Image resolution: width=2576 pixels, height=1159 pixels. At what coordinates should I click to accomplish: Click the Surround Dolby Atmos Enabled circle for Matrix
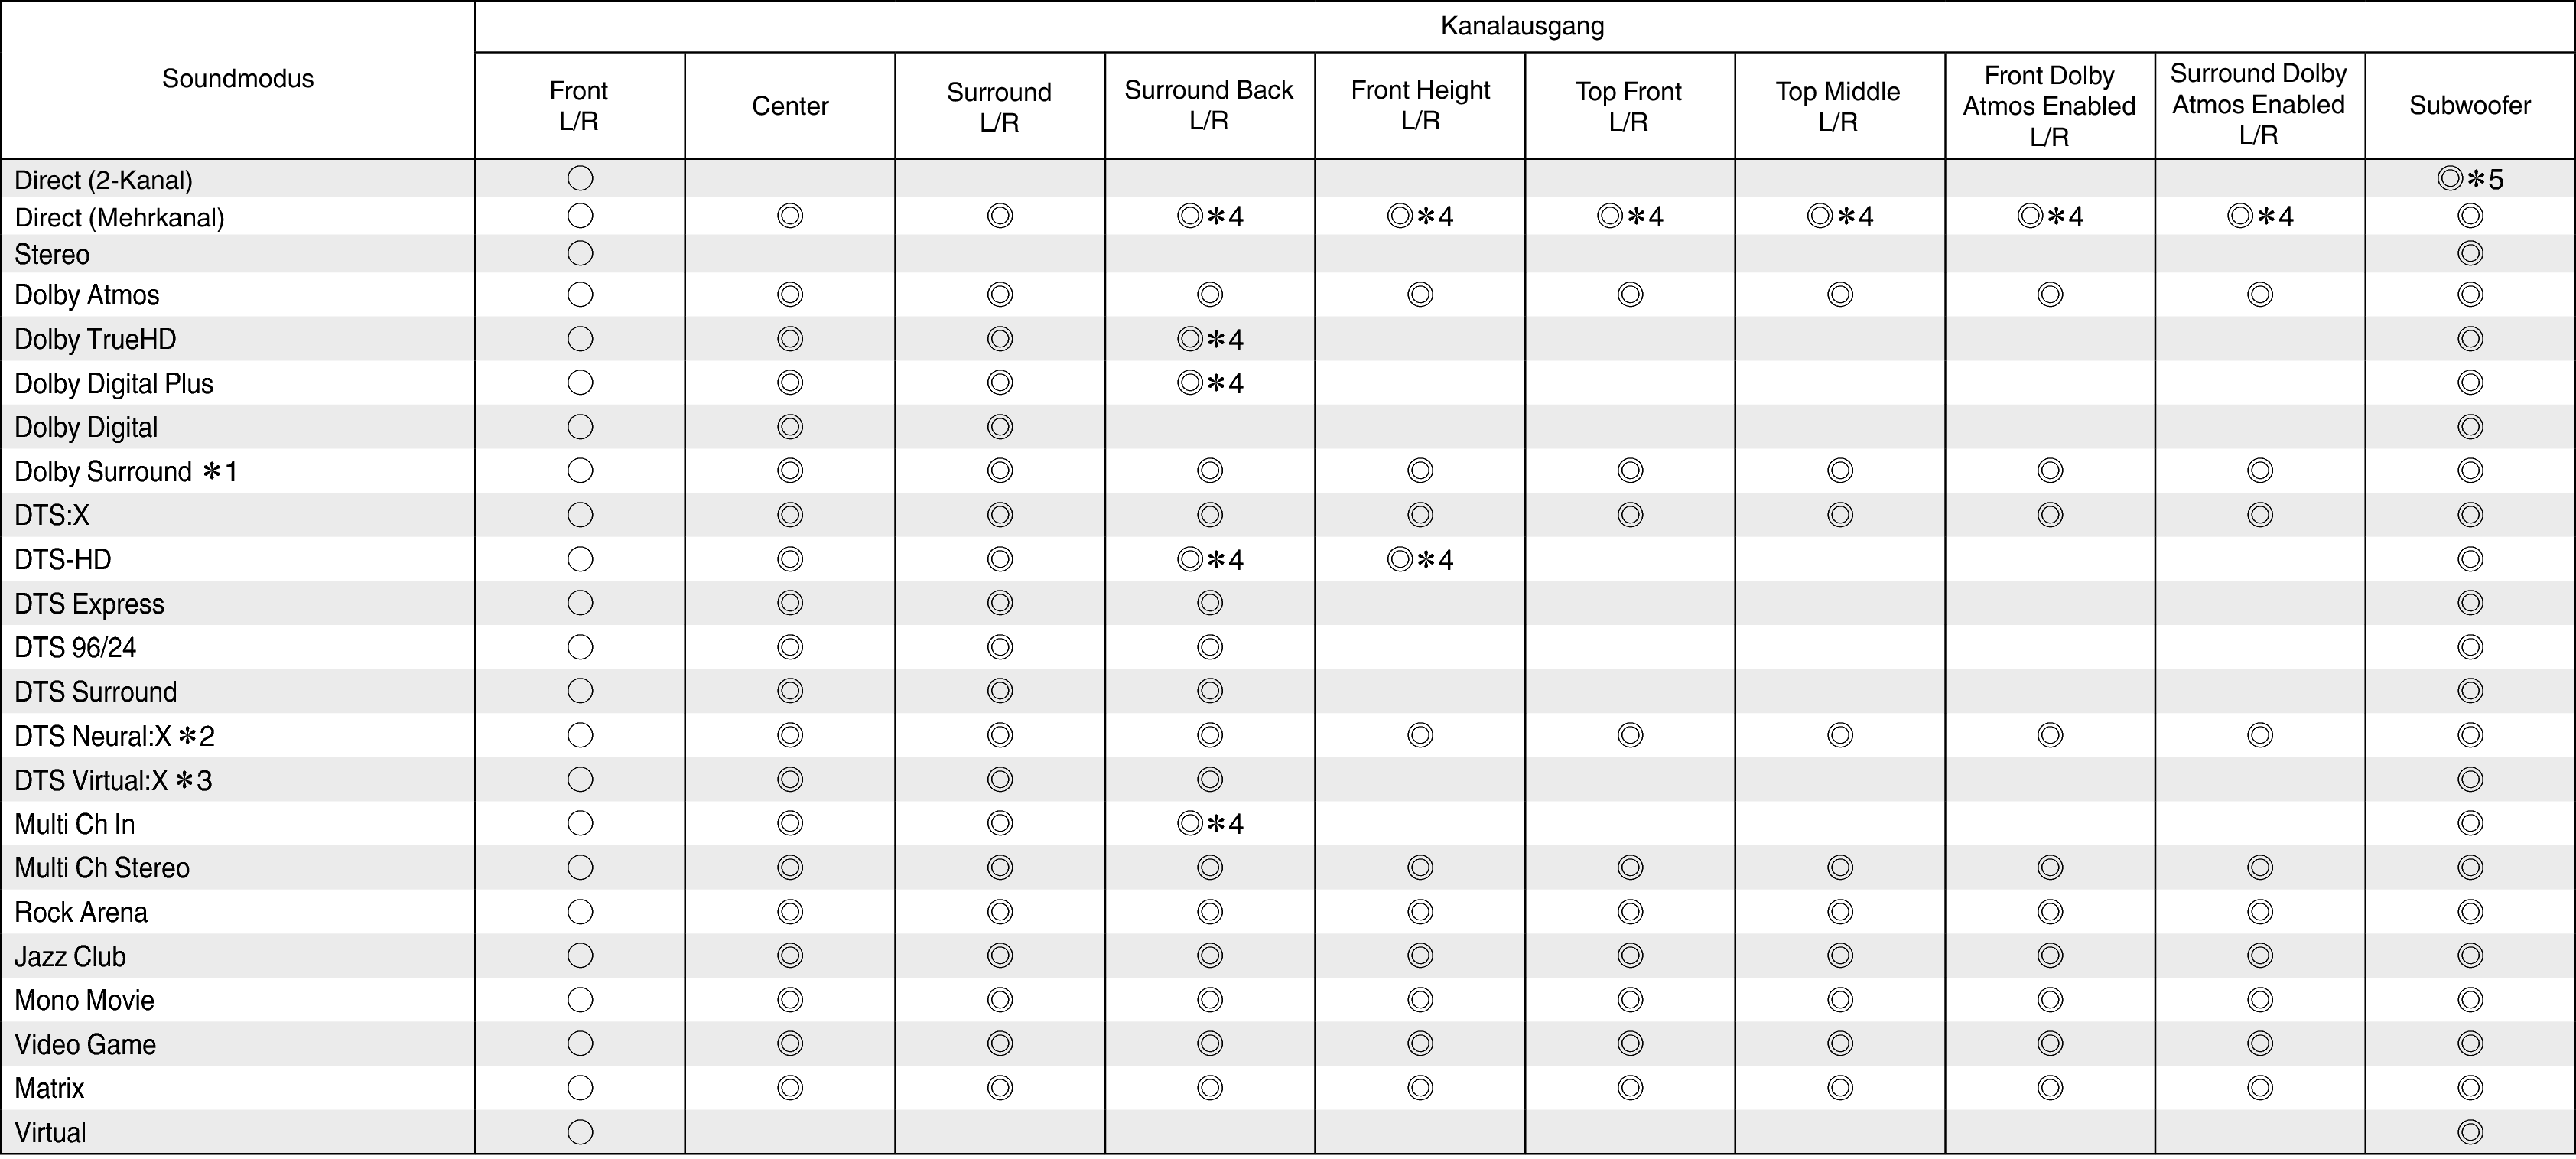2260,1088
